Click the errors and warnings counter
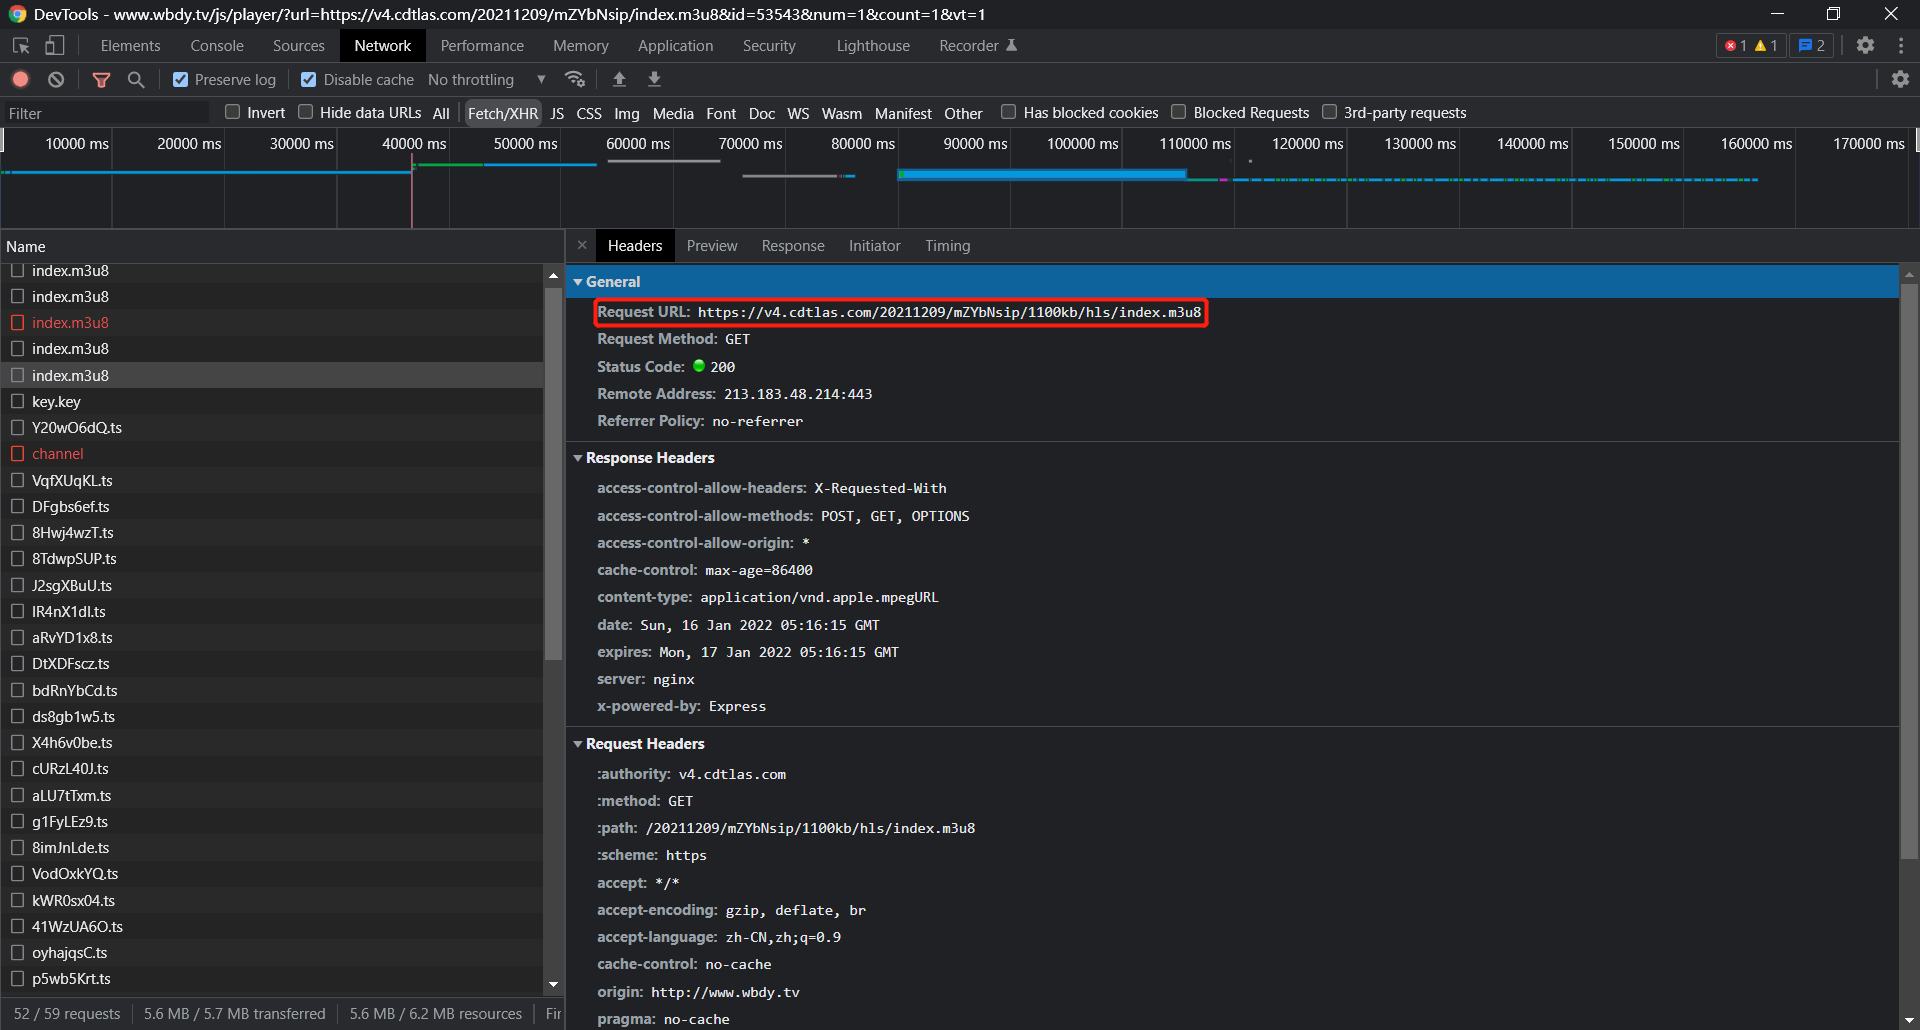 coord(1751,46)
